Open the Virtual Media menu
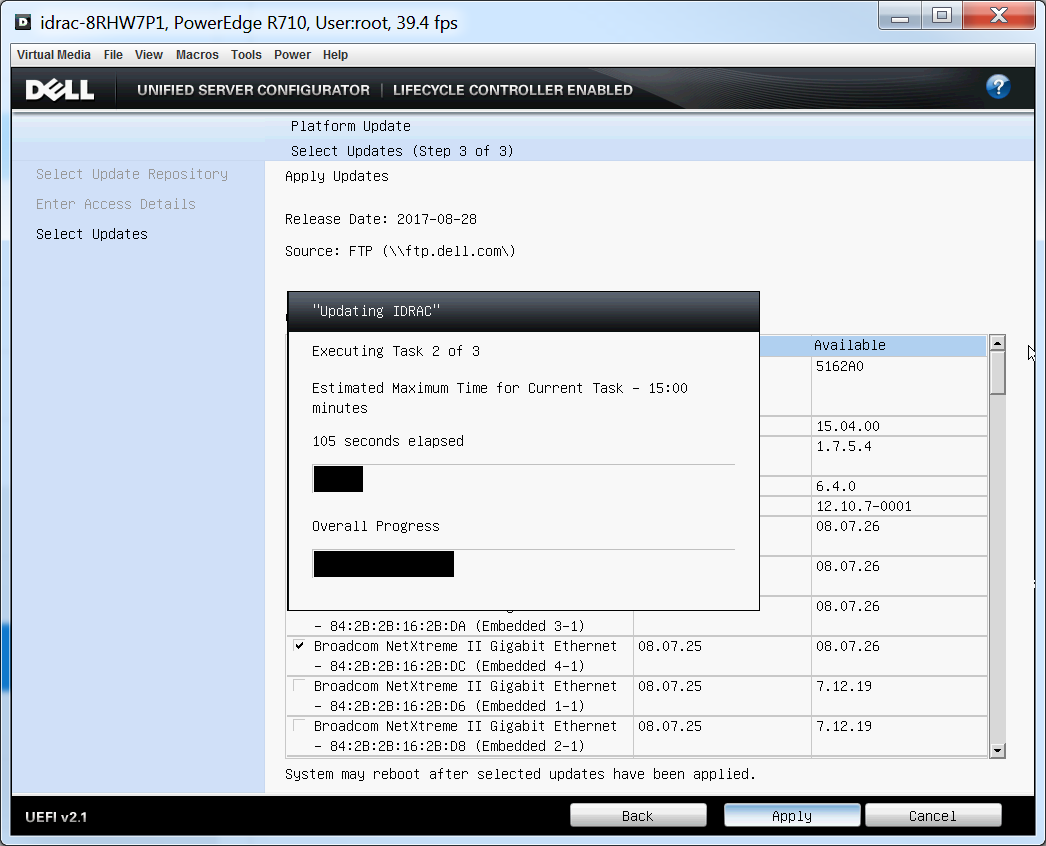The height and width of the screenshot is (846, 1046). click(x=54, y=55)
